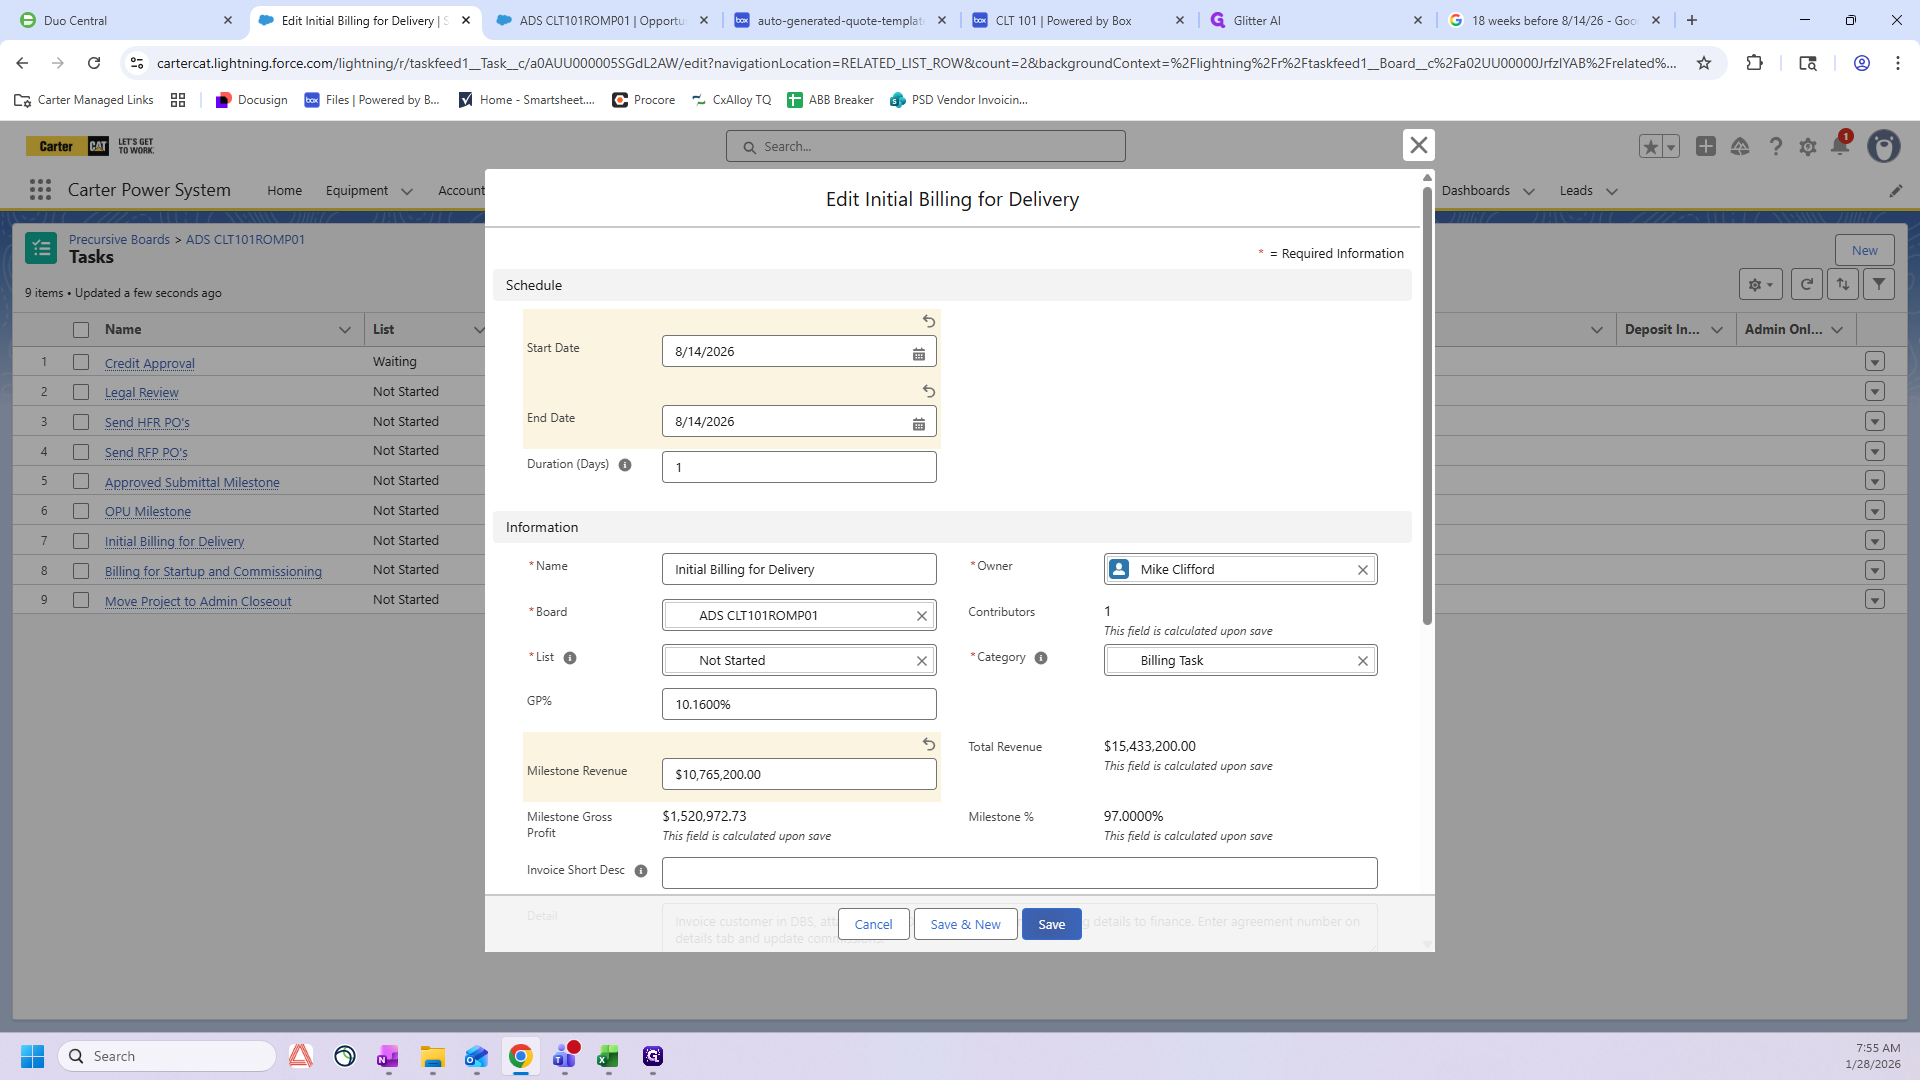1920x1080 pixels.
Task: Open the Start Date calendar picker
Action: point(918,353)
